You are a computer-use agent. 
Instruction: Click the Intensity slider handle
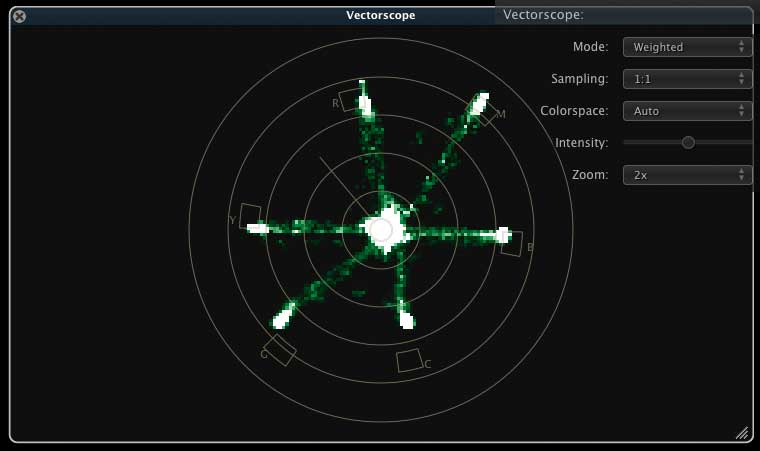[688, 143]
